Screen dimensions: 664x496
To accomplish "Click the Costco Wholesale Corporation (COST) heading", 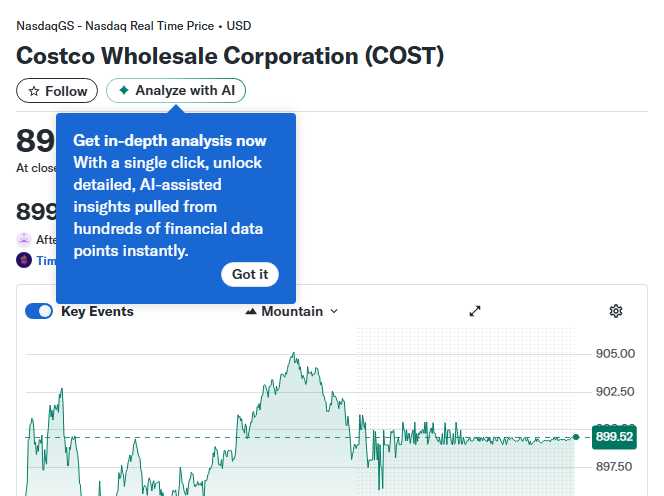I will pyautogui.click(x=230, y=56).
